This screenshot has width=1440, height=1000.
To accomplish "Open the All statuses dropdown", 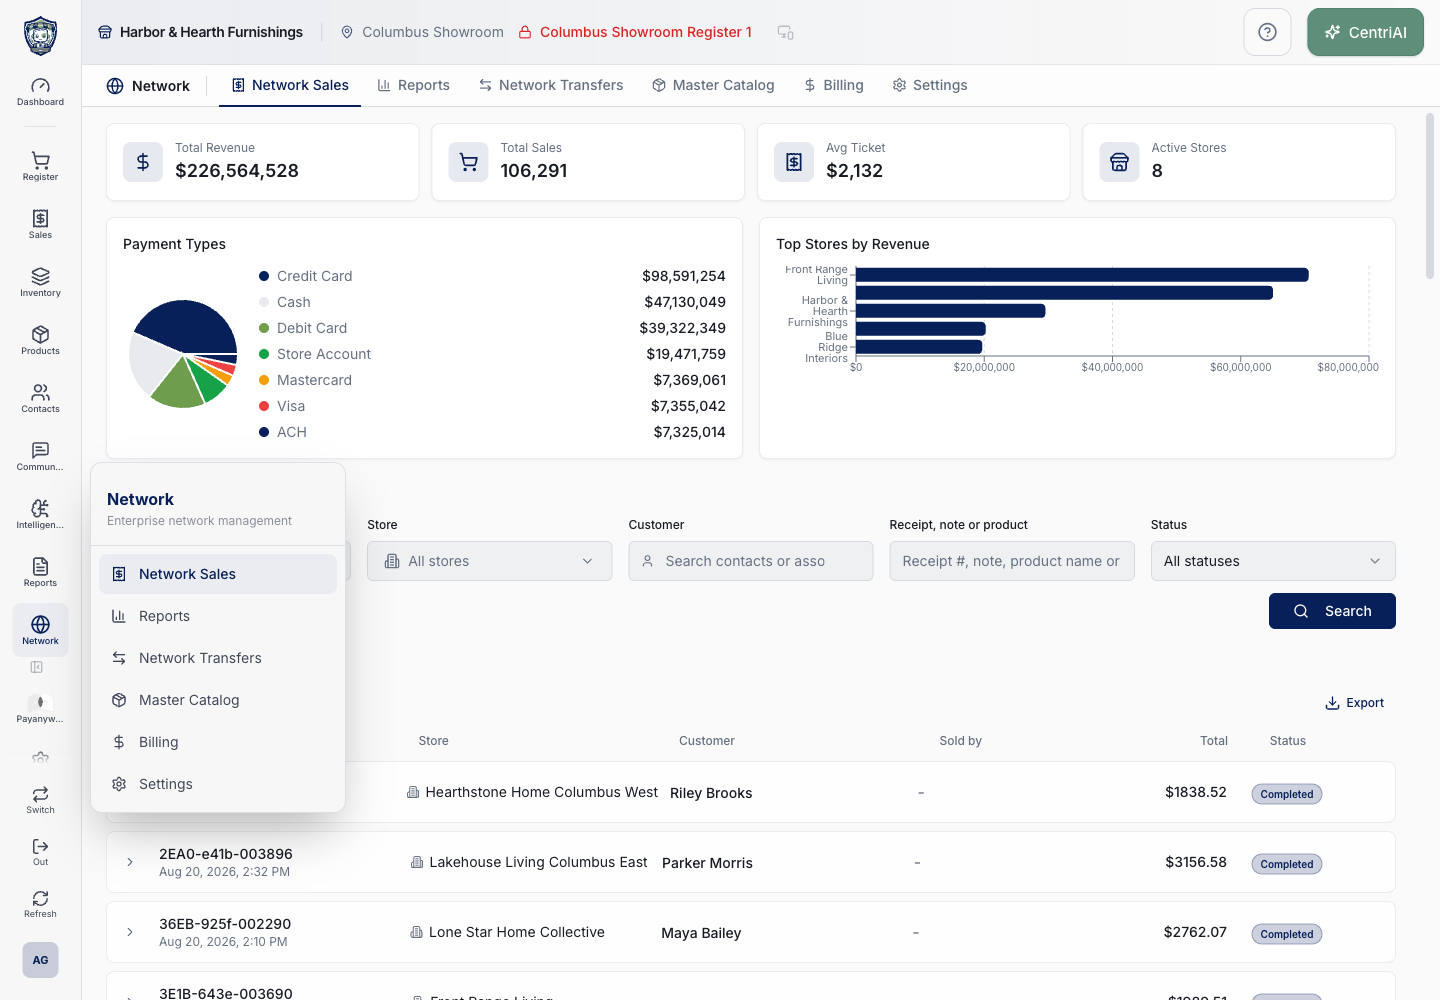I will pos(1273,561).
